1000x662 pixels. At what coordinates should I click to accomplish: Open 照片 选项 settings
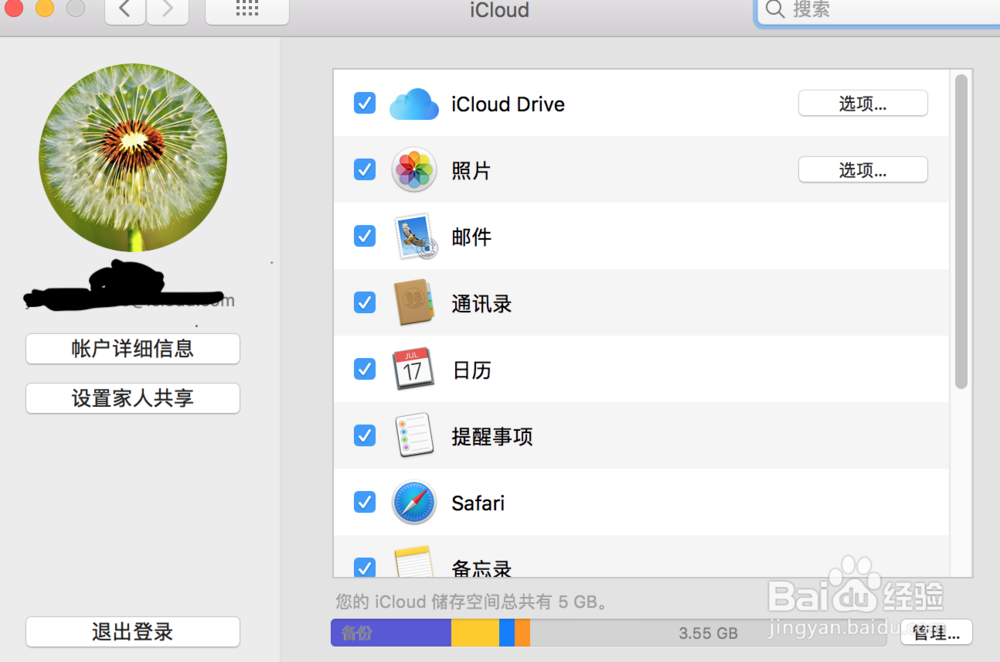pyautogui.click(x=862, y=170)
